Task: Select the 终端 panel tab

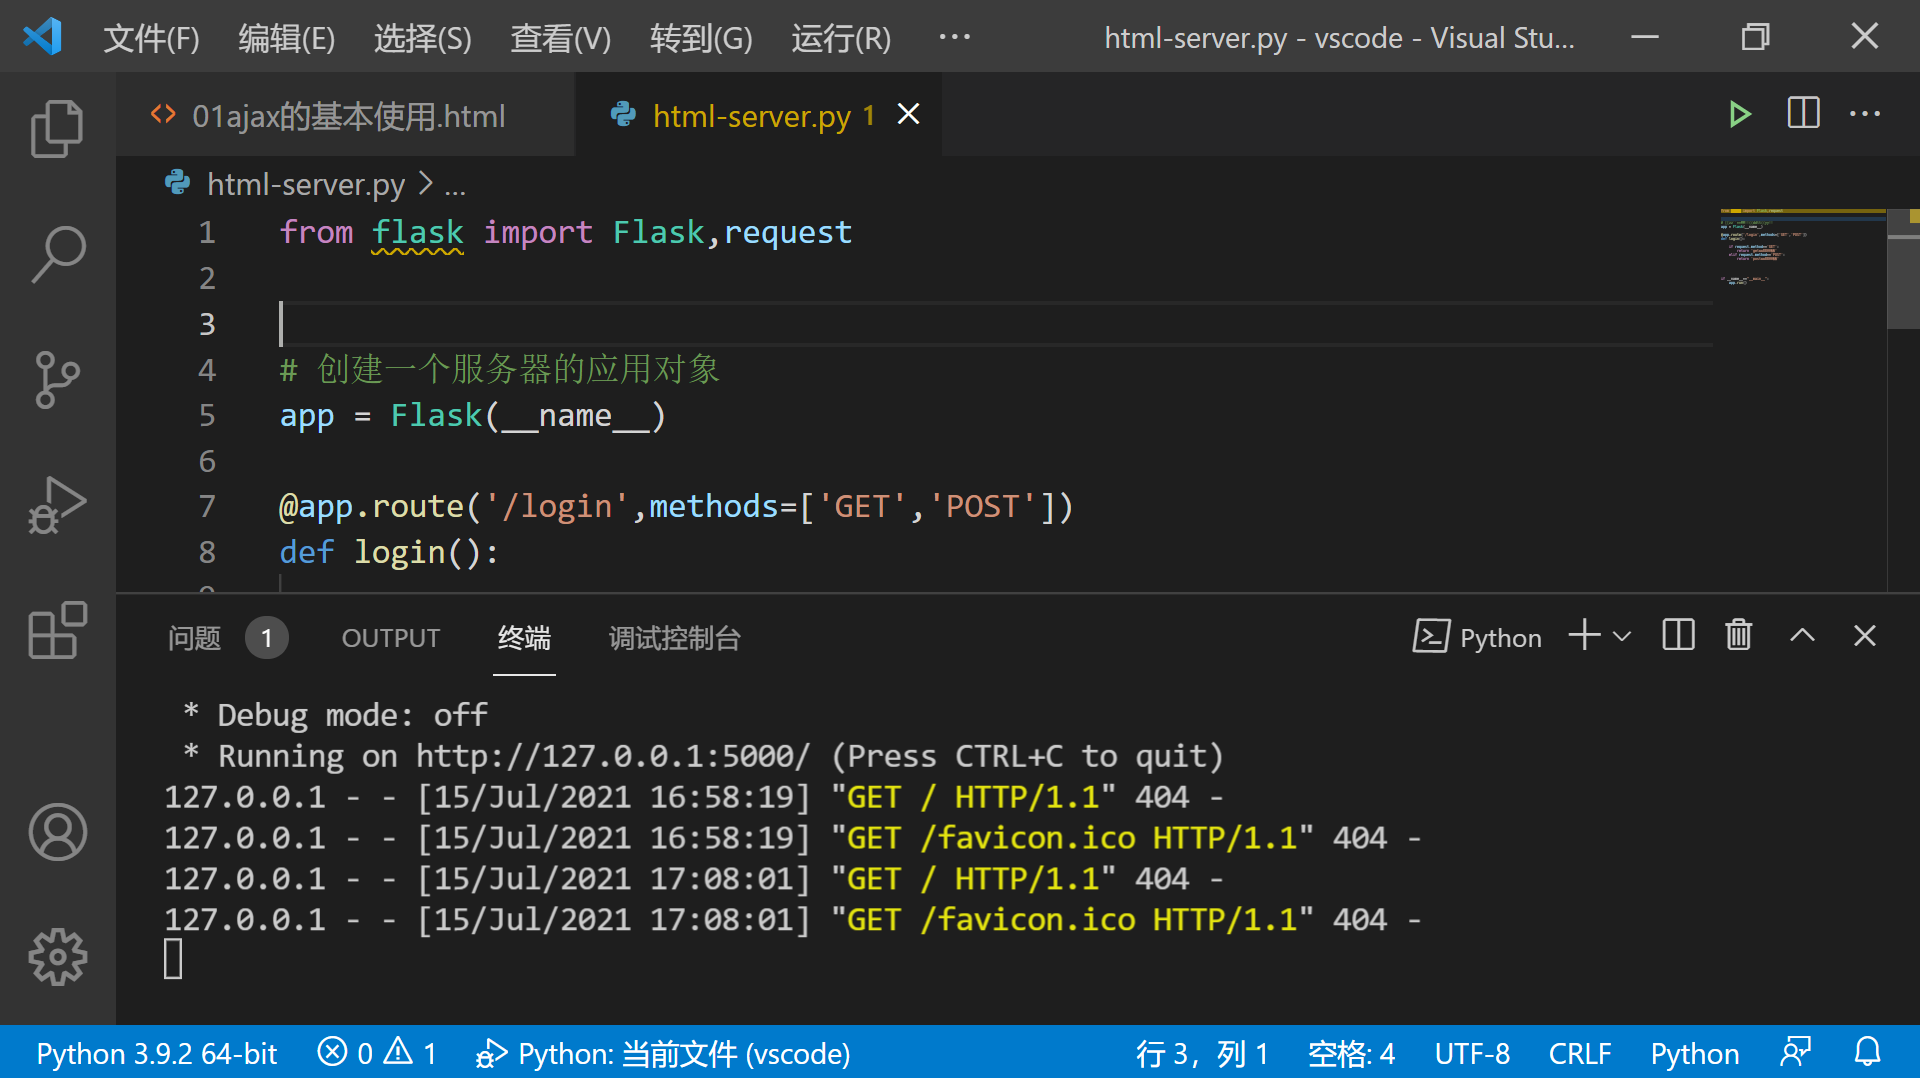Action: tap(524, 638)
